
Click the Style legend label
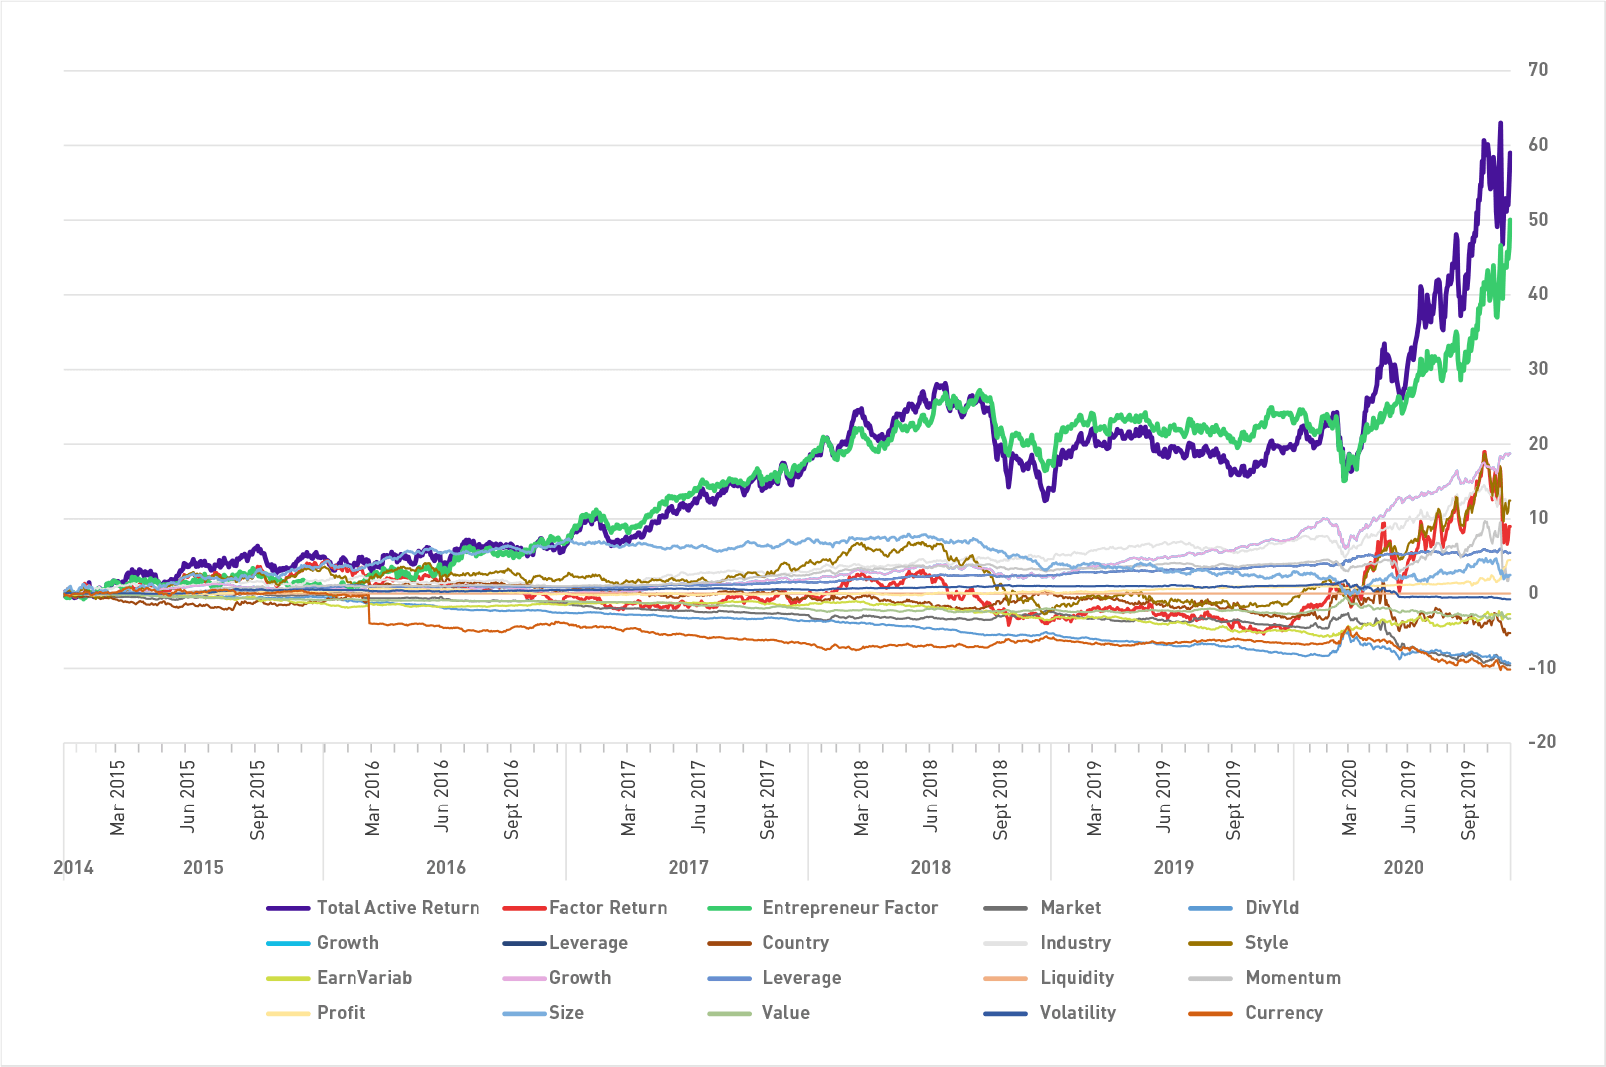click(1266, 943)
